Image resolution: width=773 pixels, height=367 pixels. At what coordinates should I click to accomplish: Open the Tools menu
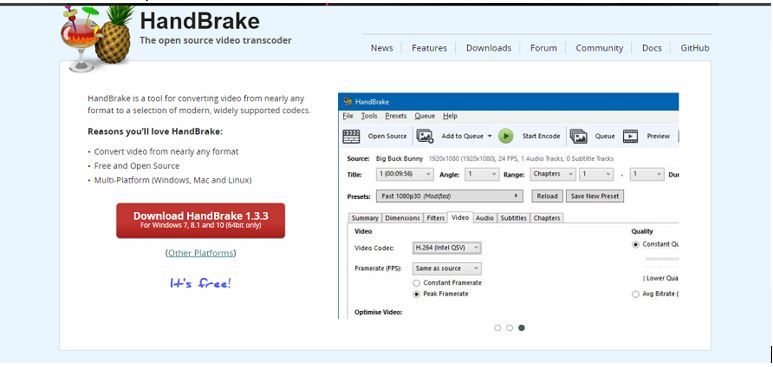click(369, 116)
